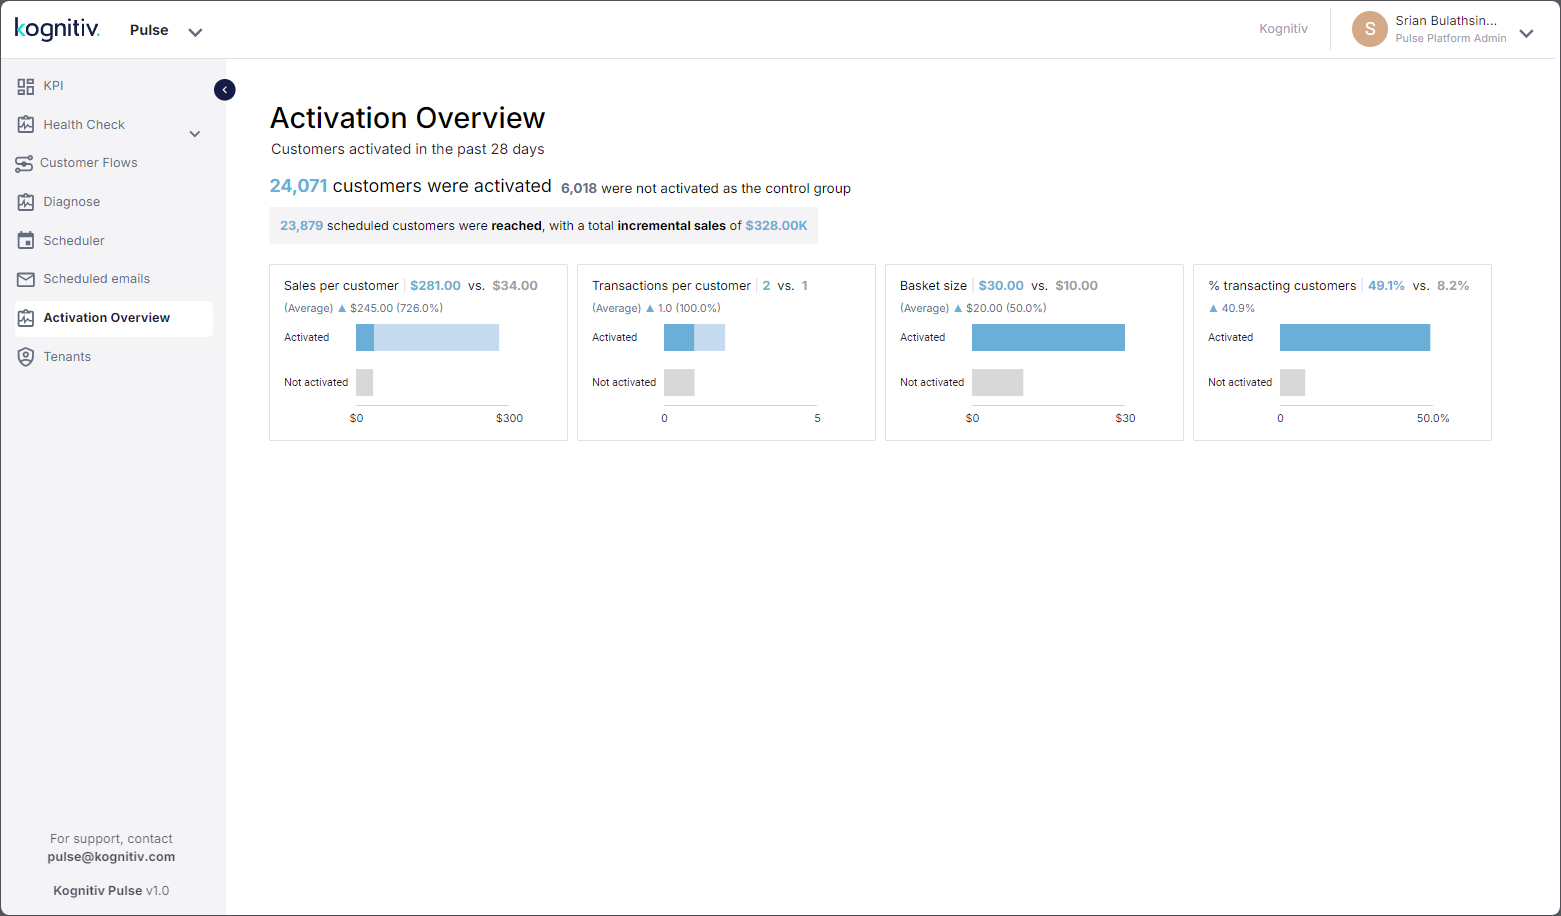Click the Sales per customer card title

click(341, 286)
